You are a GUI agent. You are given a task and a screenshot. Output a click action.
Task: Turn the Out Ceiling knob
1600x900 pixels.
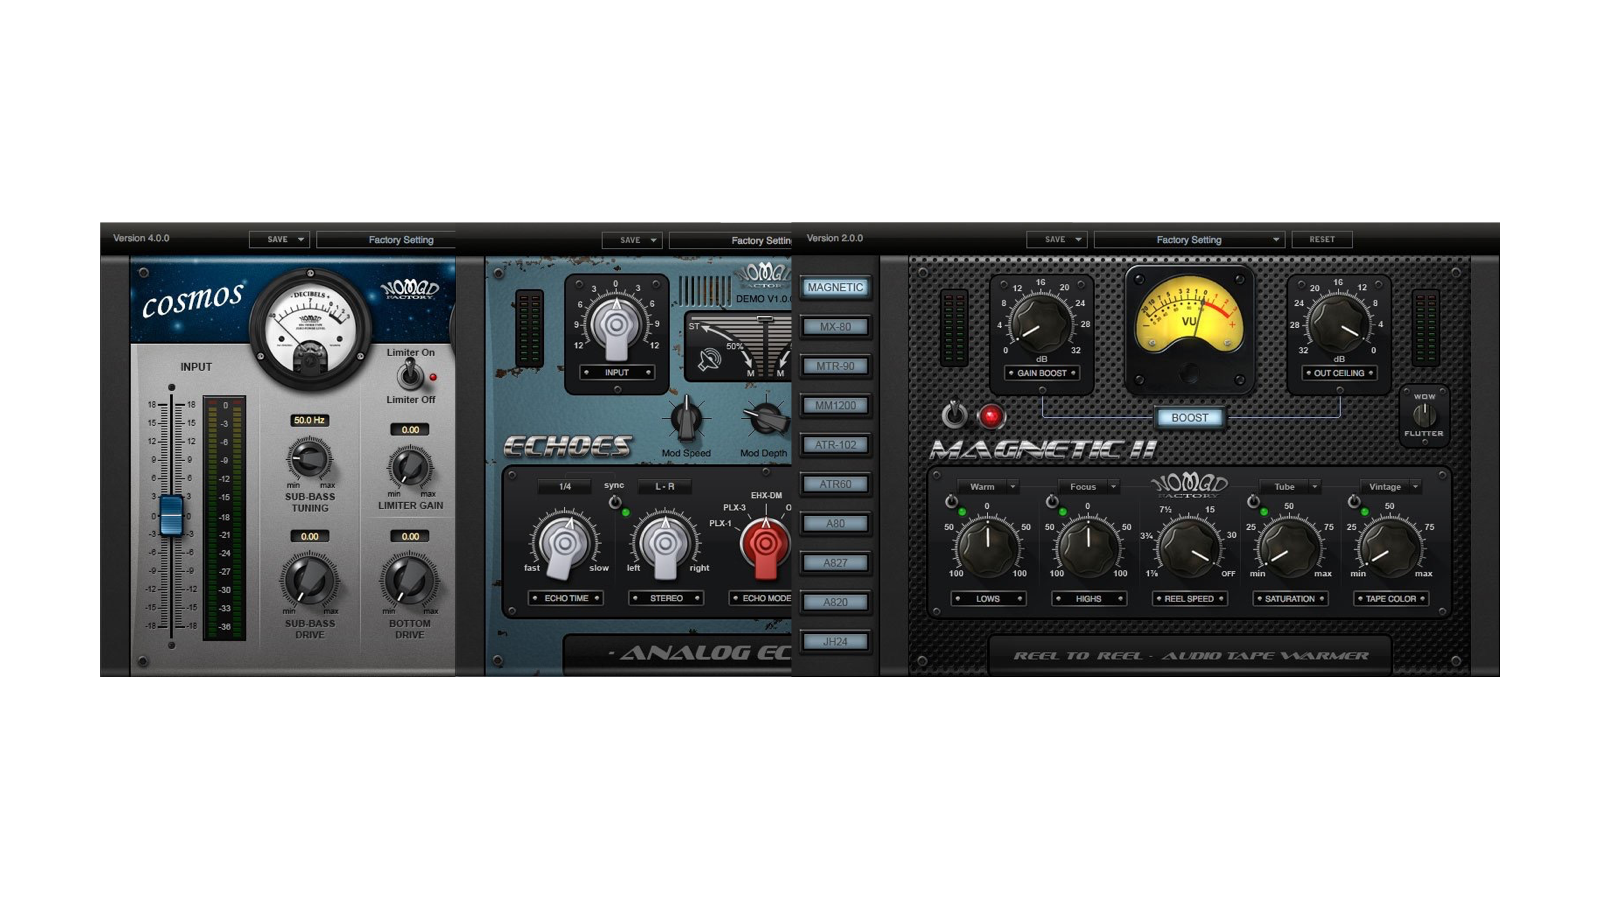(x=1338, y=323)
